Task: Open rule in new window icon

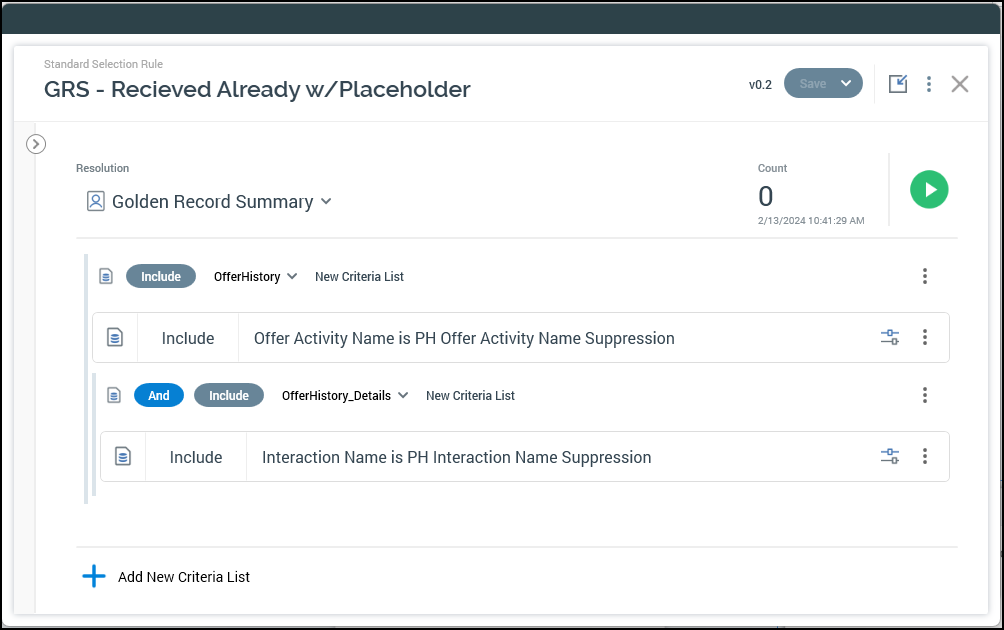Action: pos(898,84)
